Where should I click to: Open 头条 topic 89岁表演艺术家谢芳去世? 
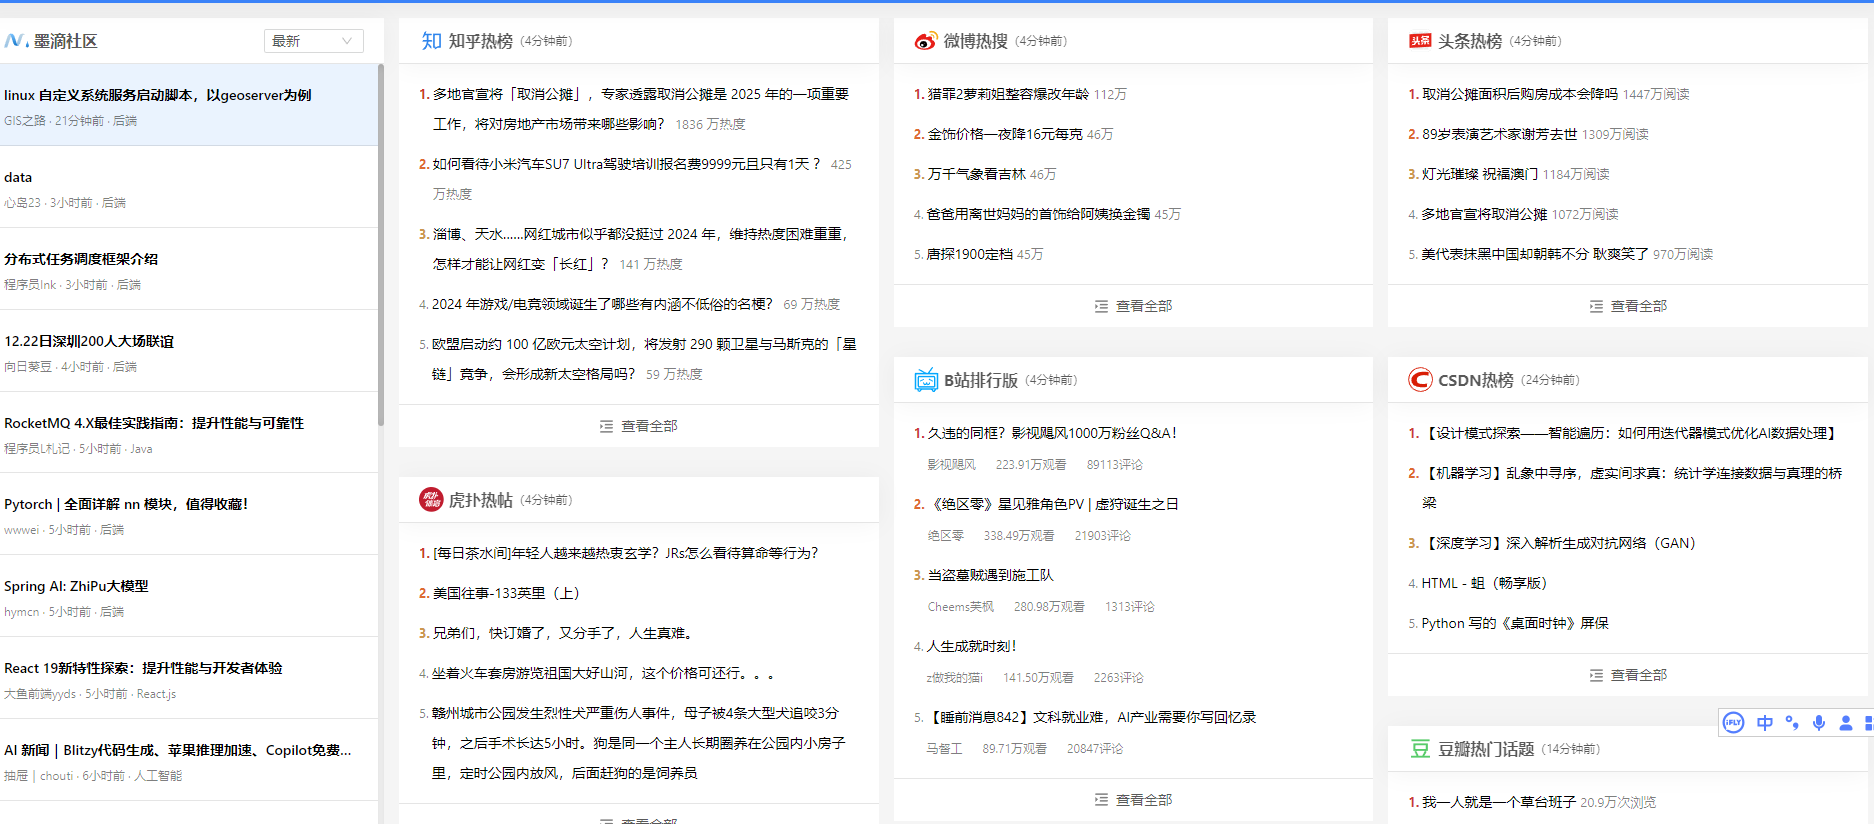pyautogui.click(x=1499, y=134)
